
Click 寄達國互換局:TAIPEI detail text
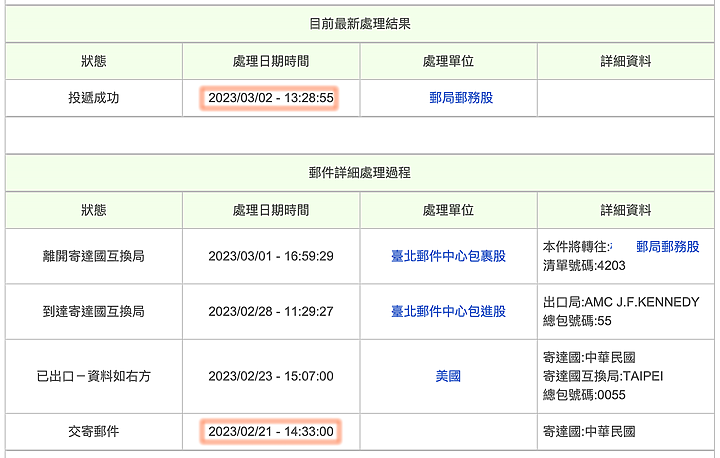pos(603,376)
